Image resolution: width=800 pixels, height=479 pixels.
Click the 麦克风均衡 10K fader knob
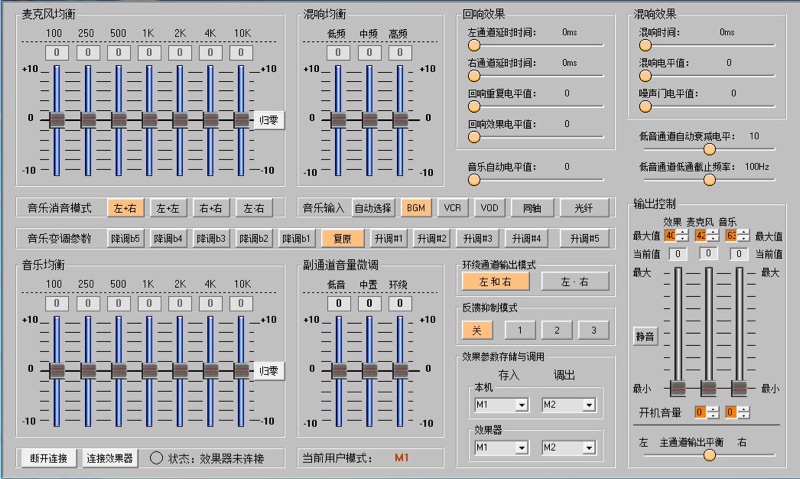[241, 120]
